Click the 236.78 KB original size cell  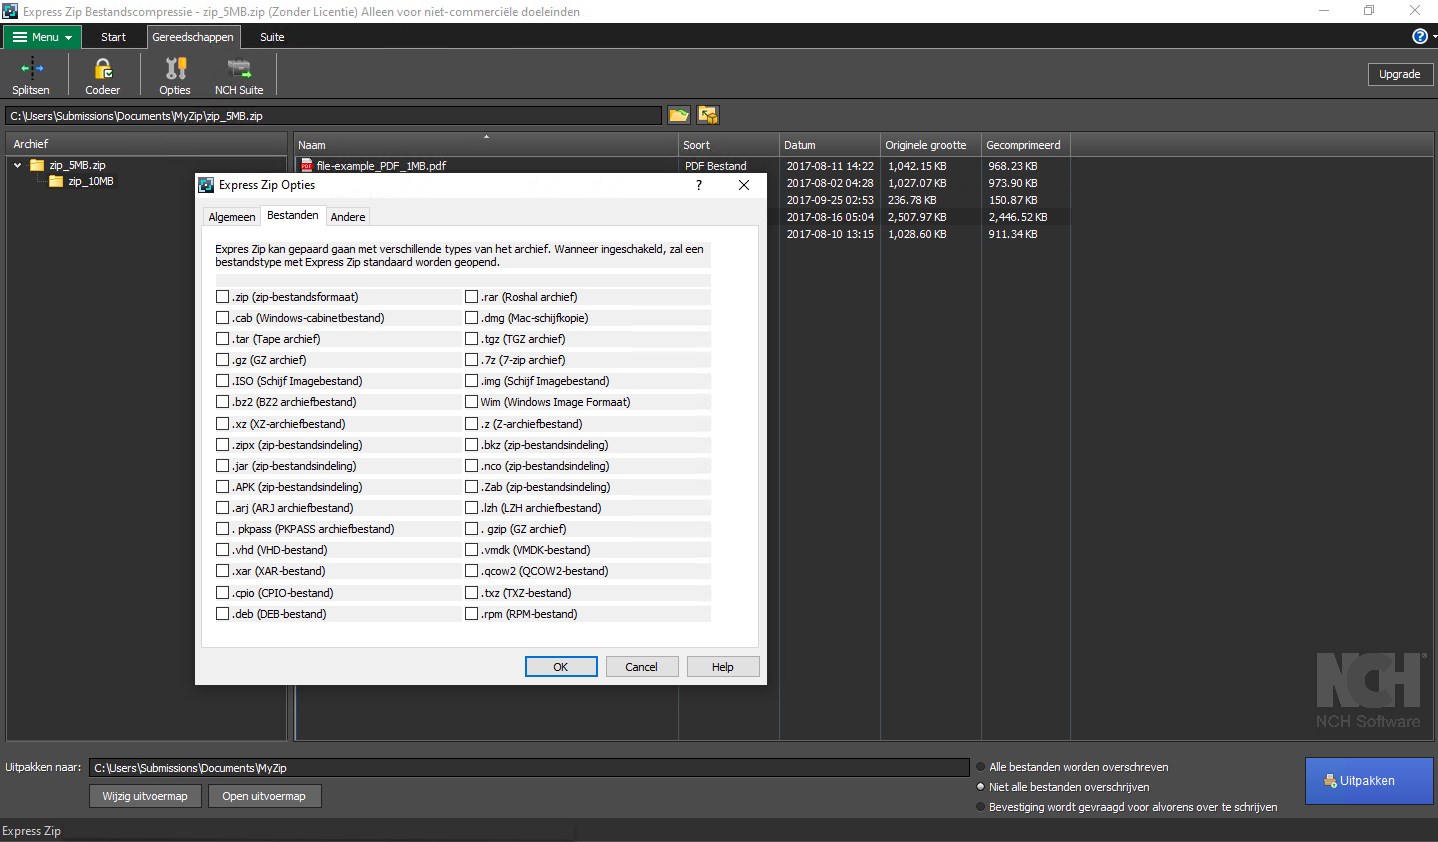pos(912,200)
